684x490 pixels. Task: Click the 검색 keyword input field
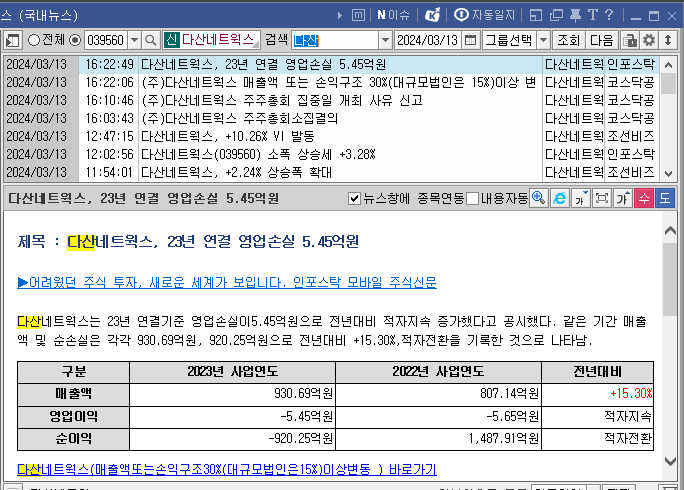pyautogui.click(x=335, y=41)
